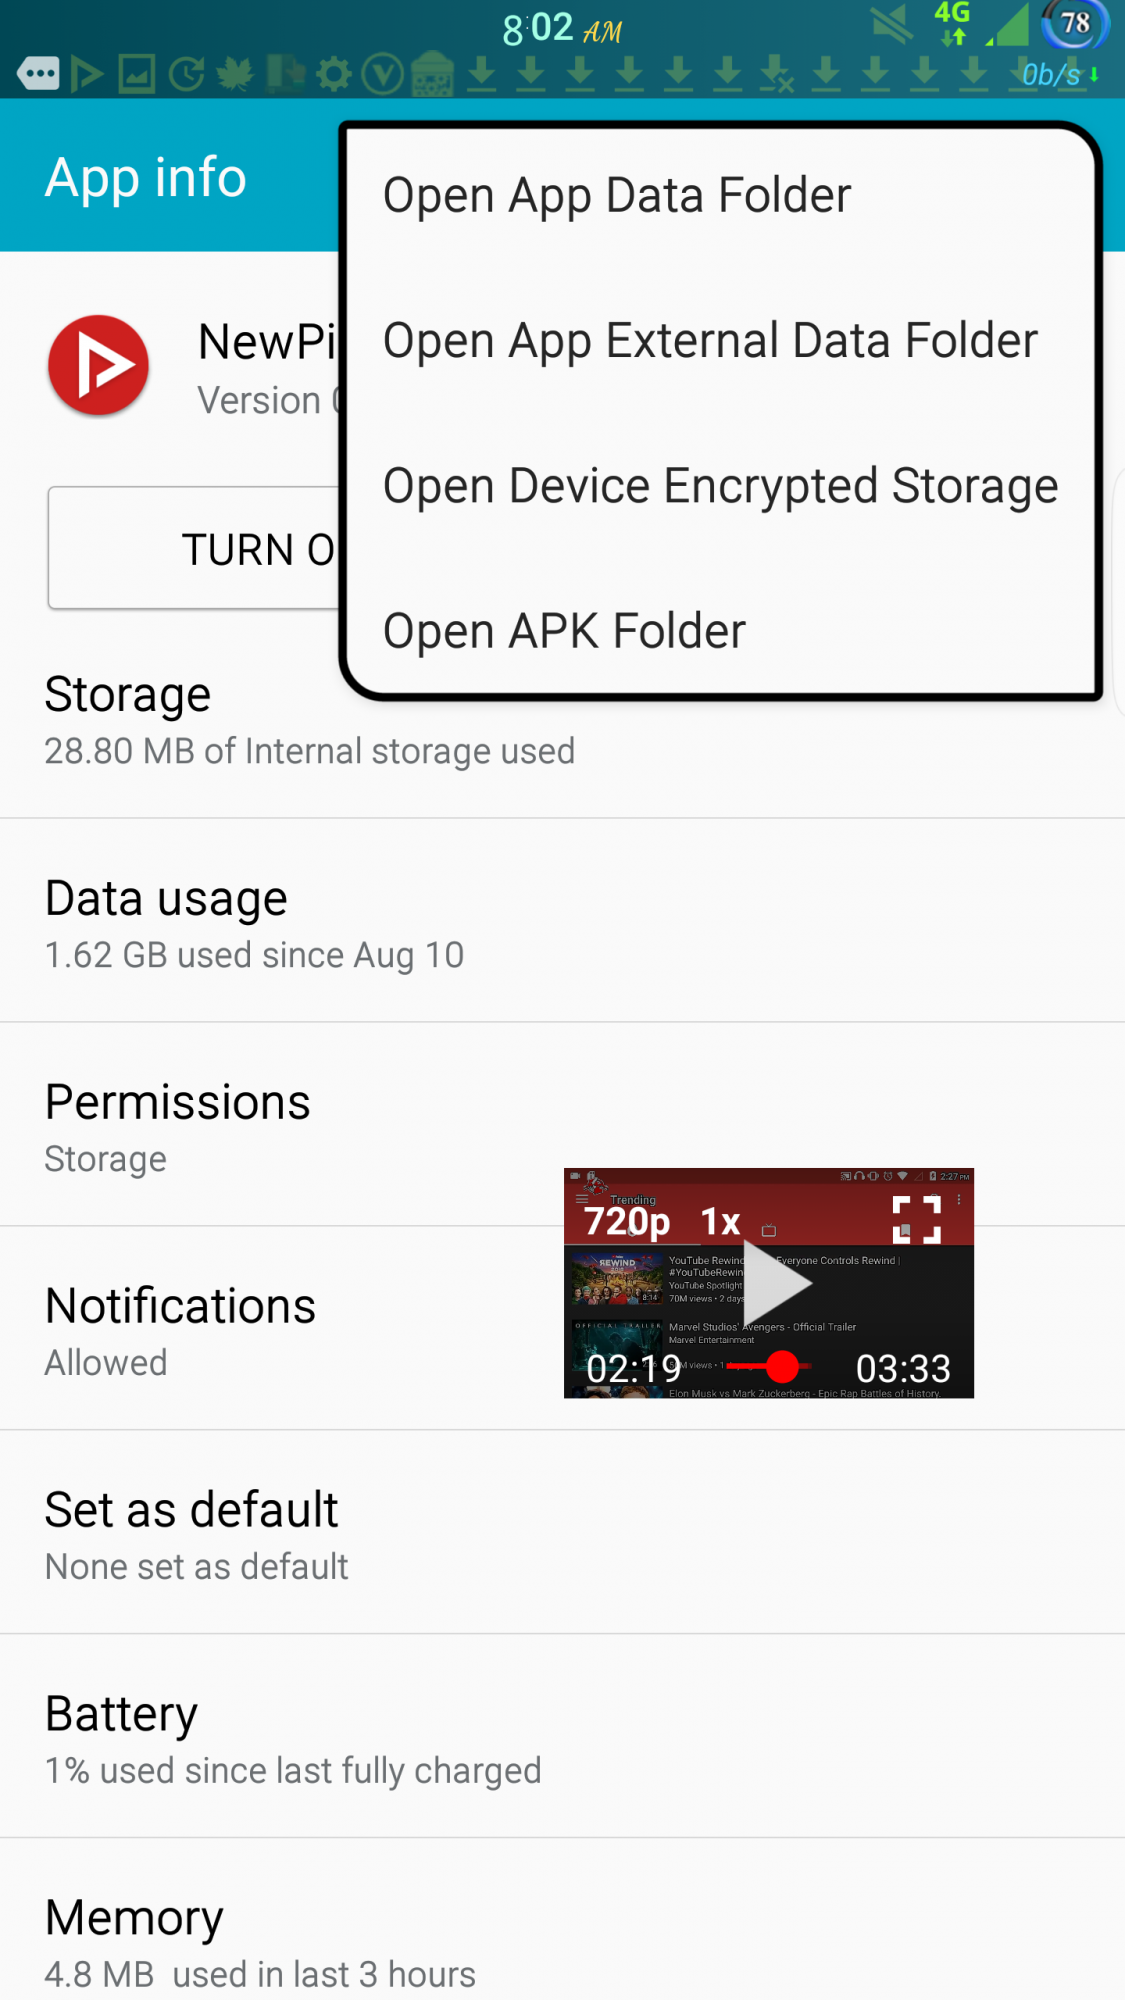This screenshot has width=1125, height=2000.
Task: Tap fullscreen icon on popup player
Action: pos(916,1220)
